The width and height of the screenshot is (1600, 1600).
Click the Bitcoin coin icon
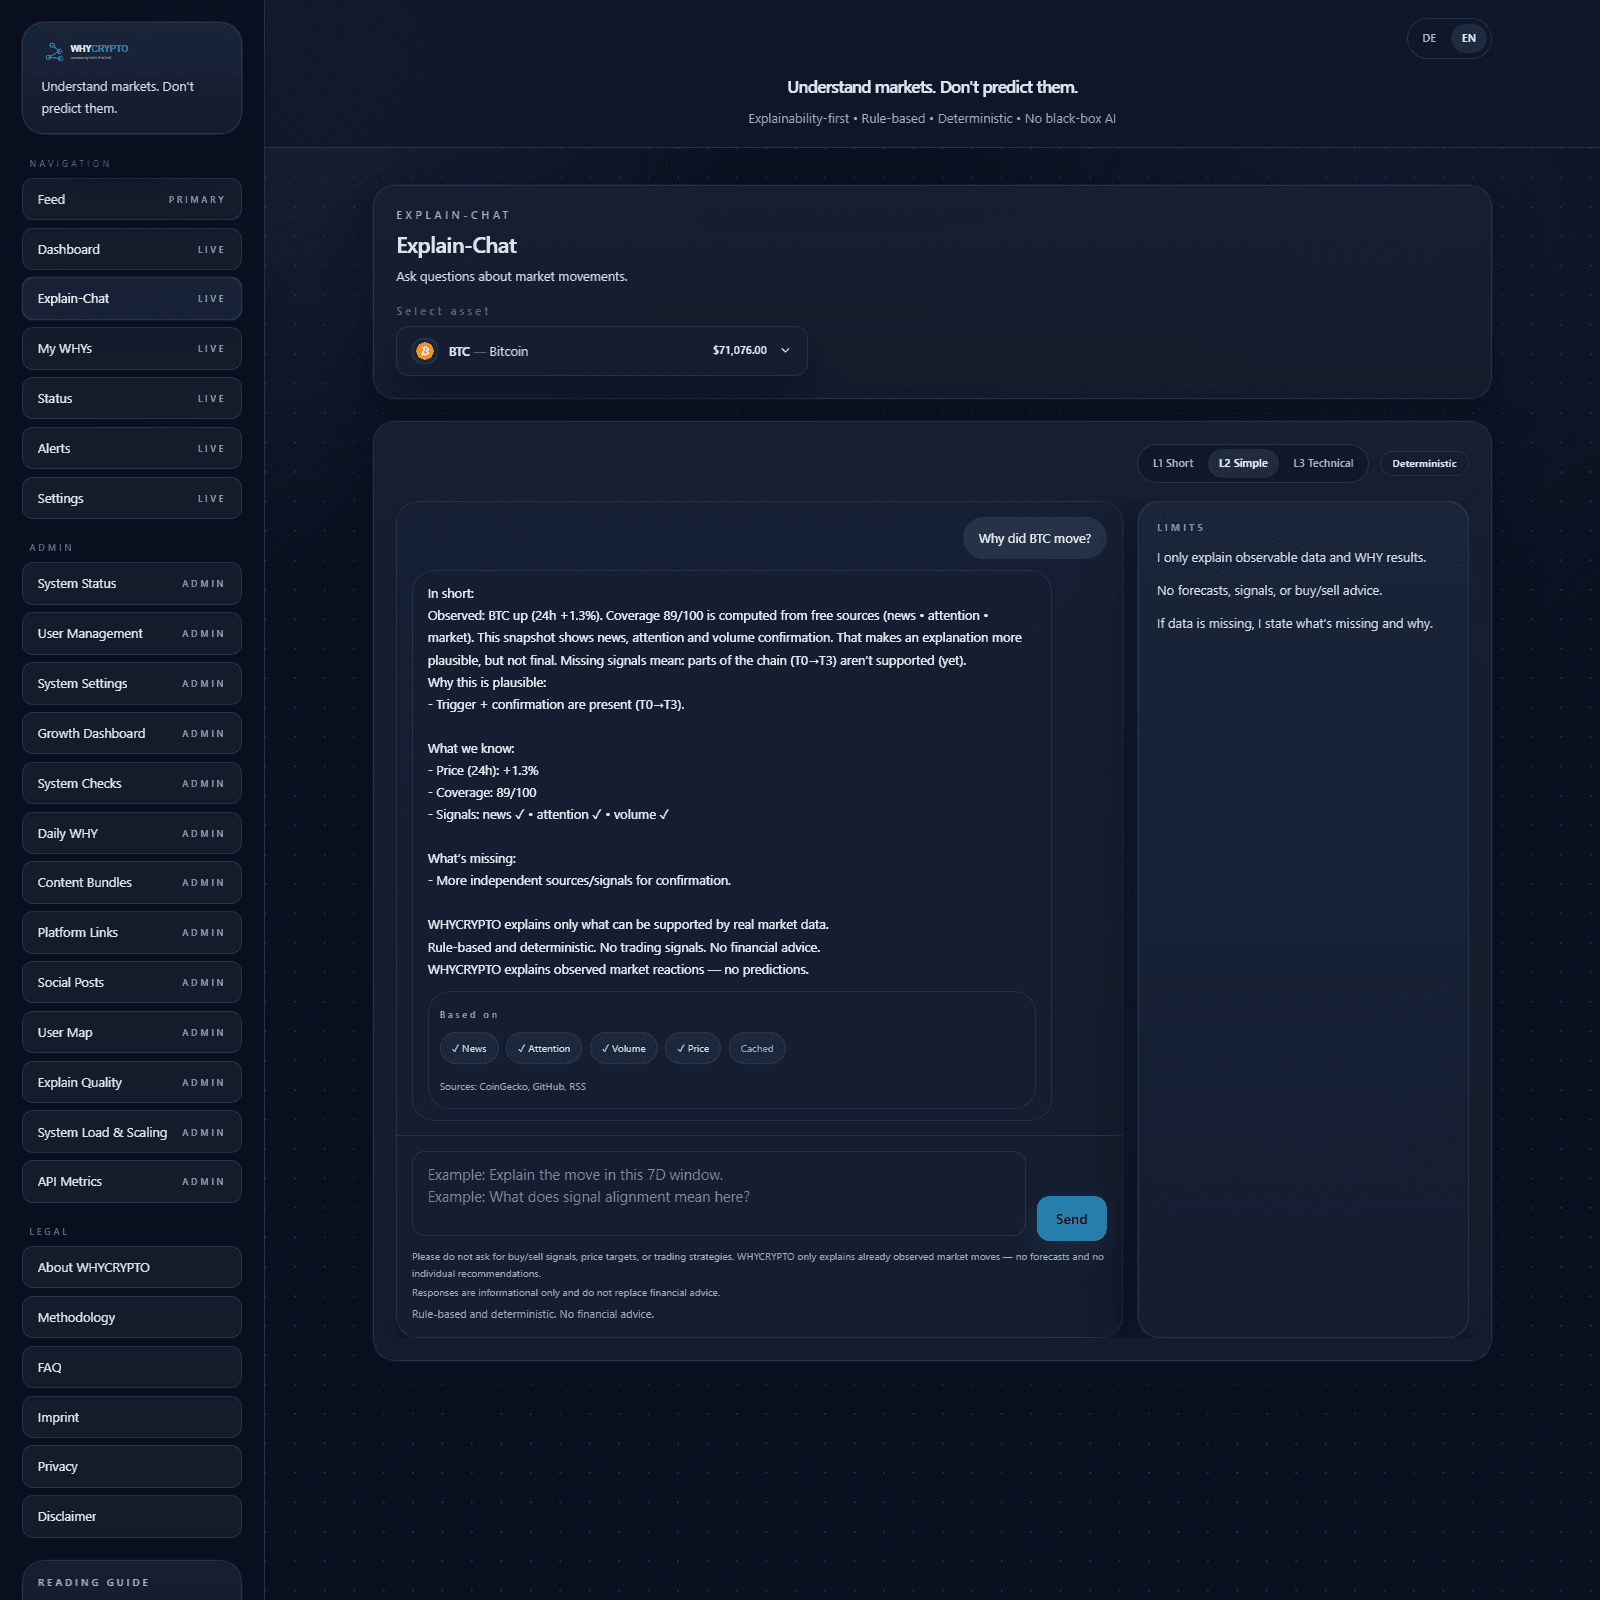pyautogui.click(x=425, y=351)
